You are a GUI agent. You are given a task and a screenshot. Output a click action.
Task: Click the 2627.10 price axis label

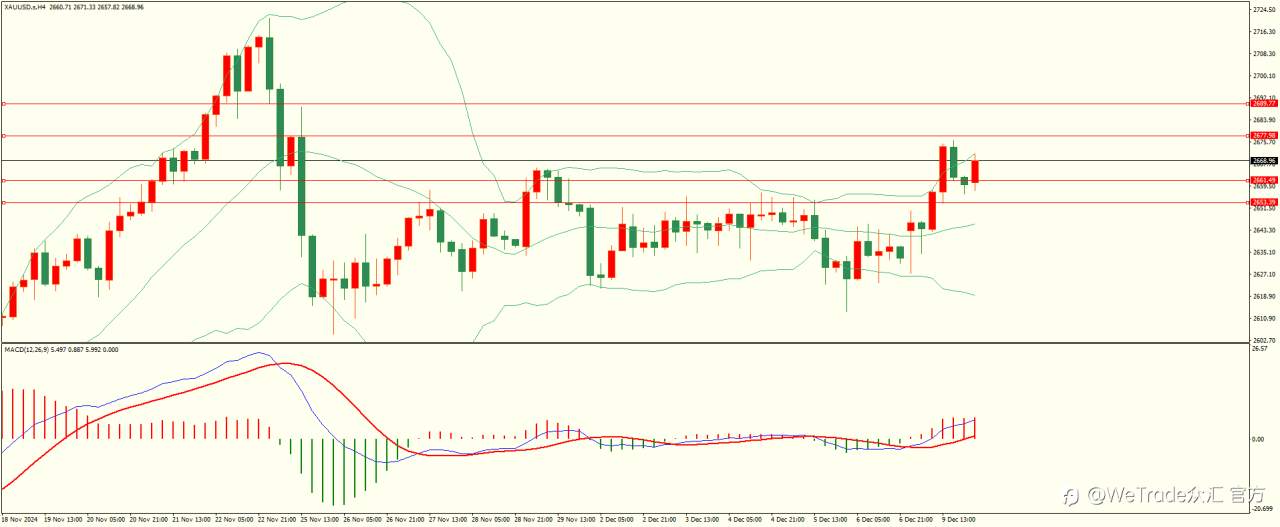click(1264, 274)
